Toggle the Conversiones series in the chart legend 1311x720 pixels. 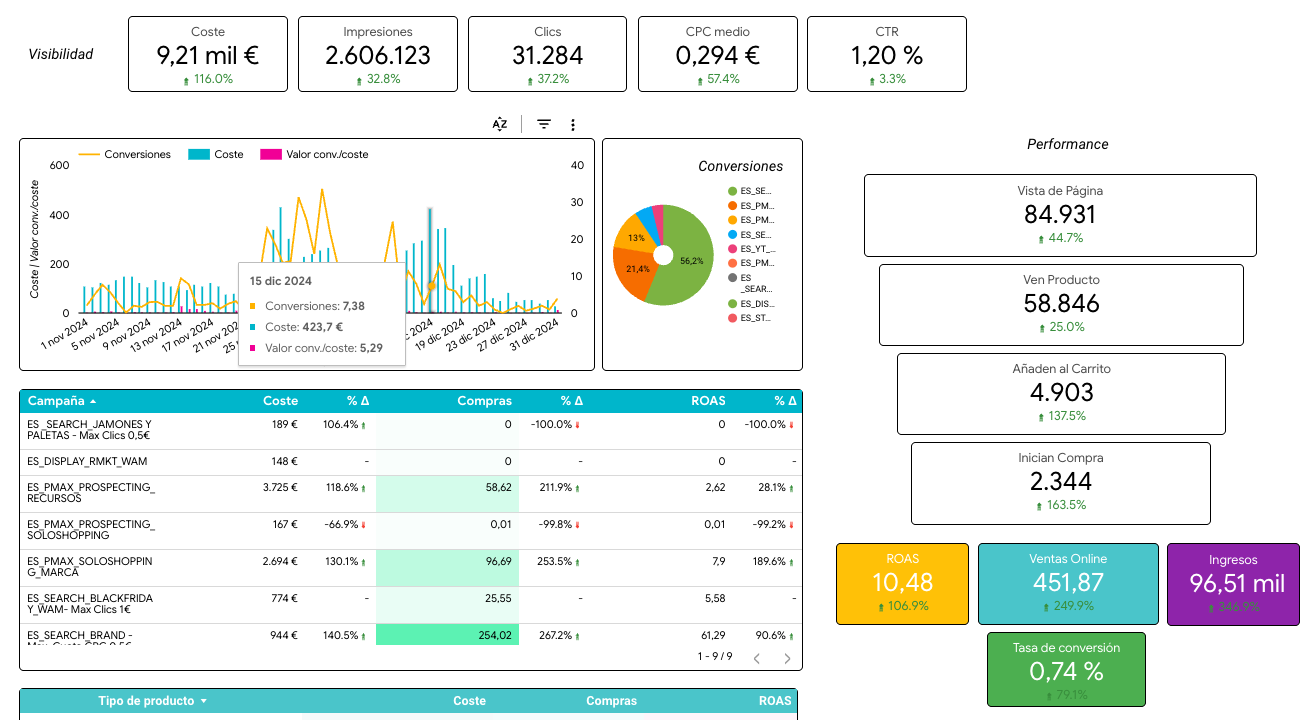click(x=125, y=155)
